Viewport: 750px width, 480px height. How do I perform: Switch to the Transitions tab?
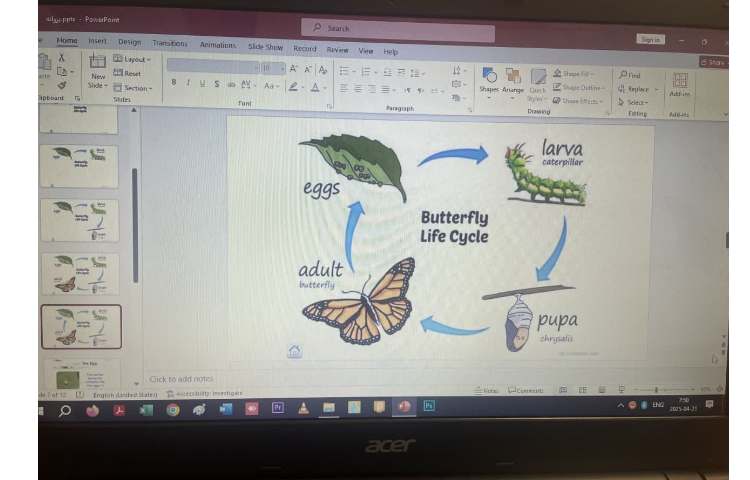(169, 44)
